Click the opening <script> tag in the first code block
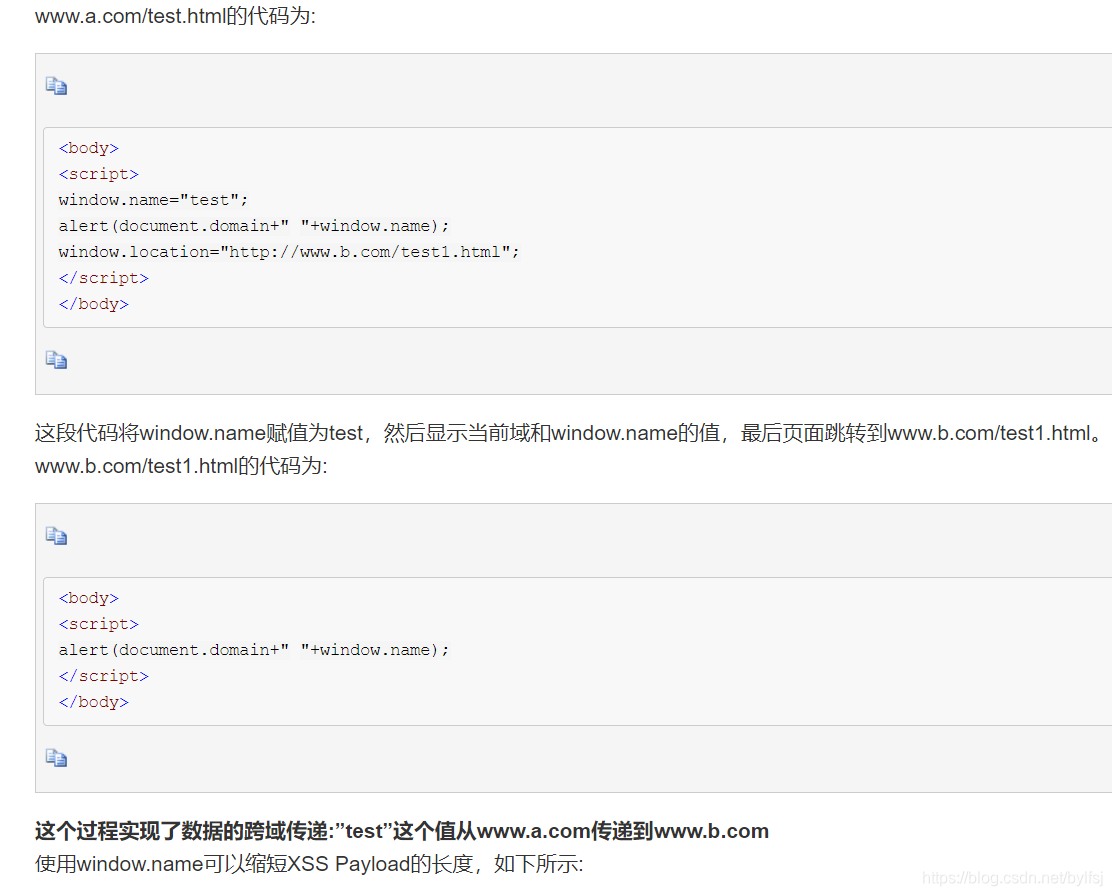 (x=99, y=175)
